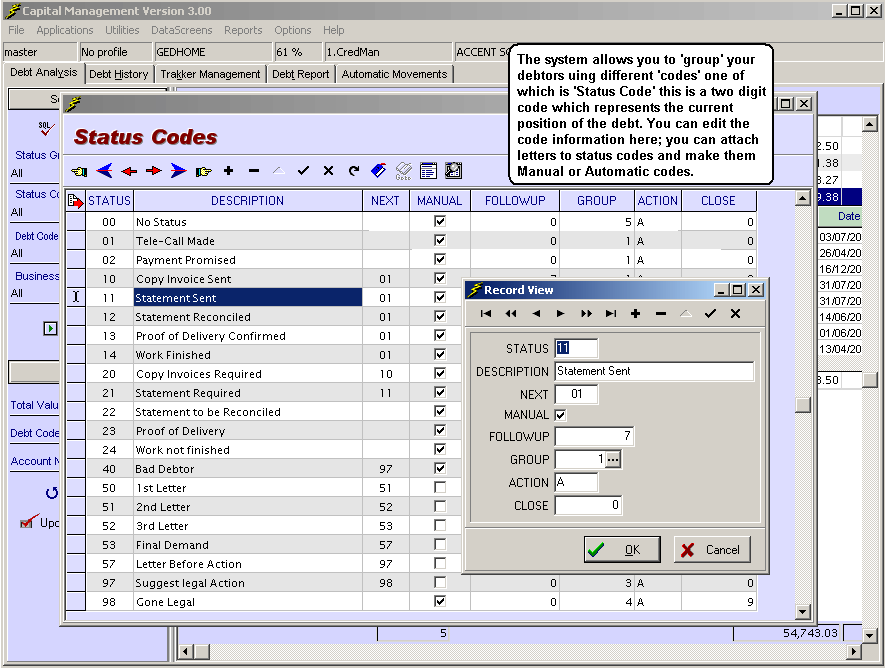The height and width of the screenshot is (668, 885).
Task: Switch to grid list view icon
Action: pyautogui.click(x=428, y=170)
